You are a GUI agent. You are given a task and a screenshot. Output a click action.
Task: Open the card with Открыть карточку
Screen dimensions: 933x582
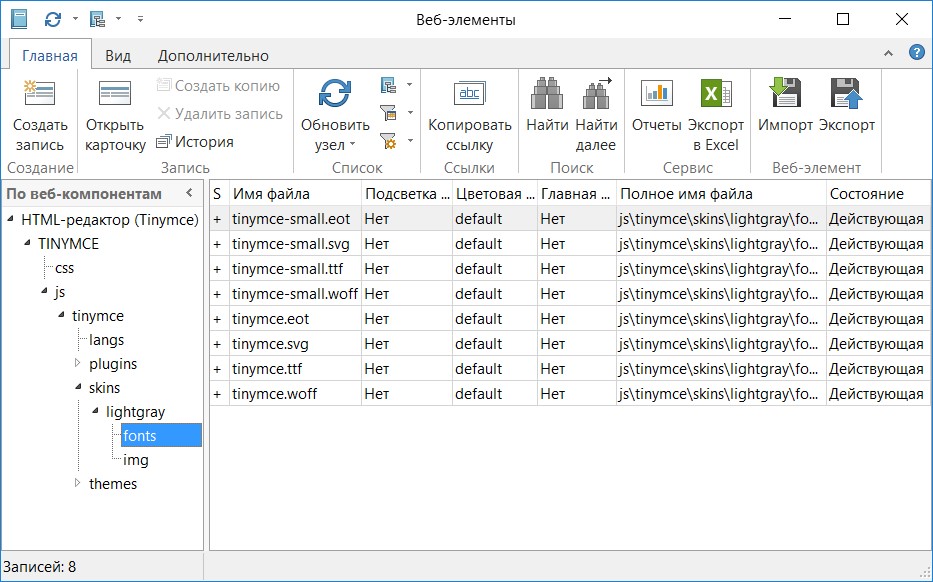pos(115,115)
